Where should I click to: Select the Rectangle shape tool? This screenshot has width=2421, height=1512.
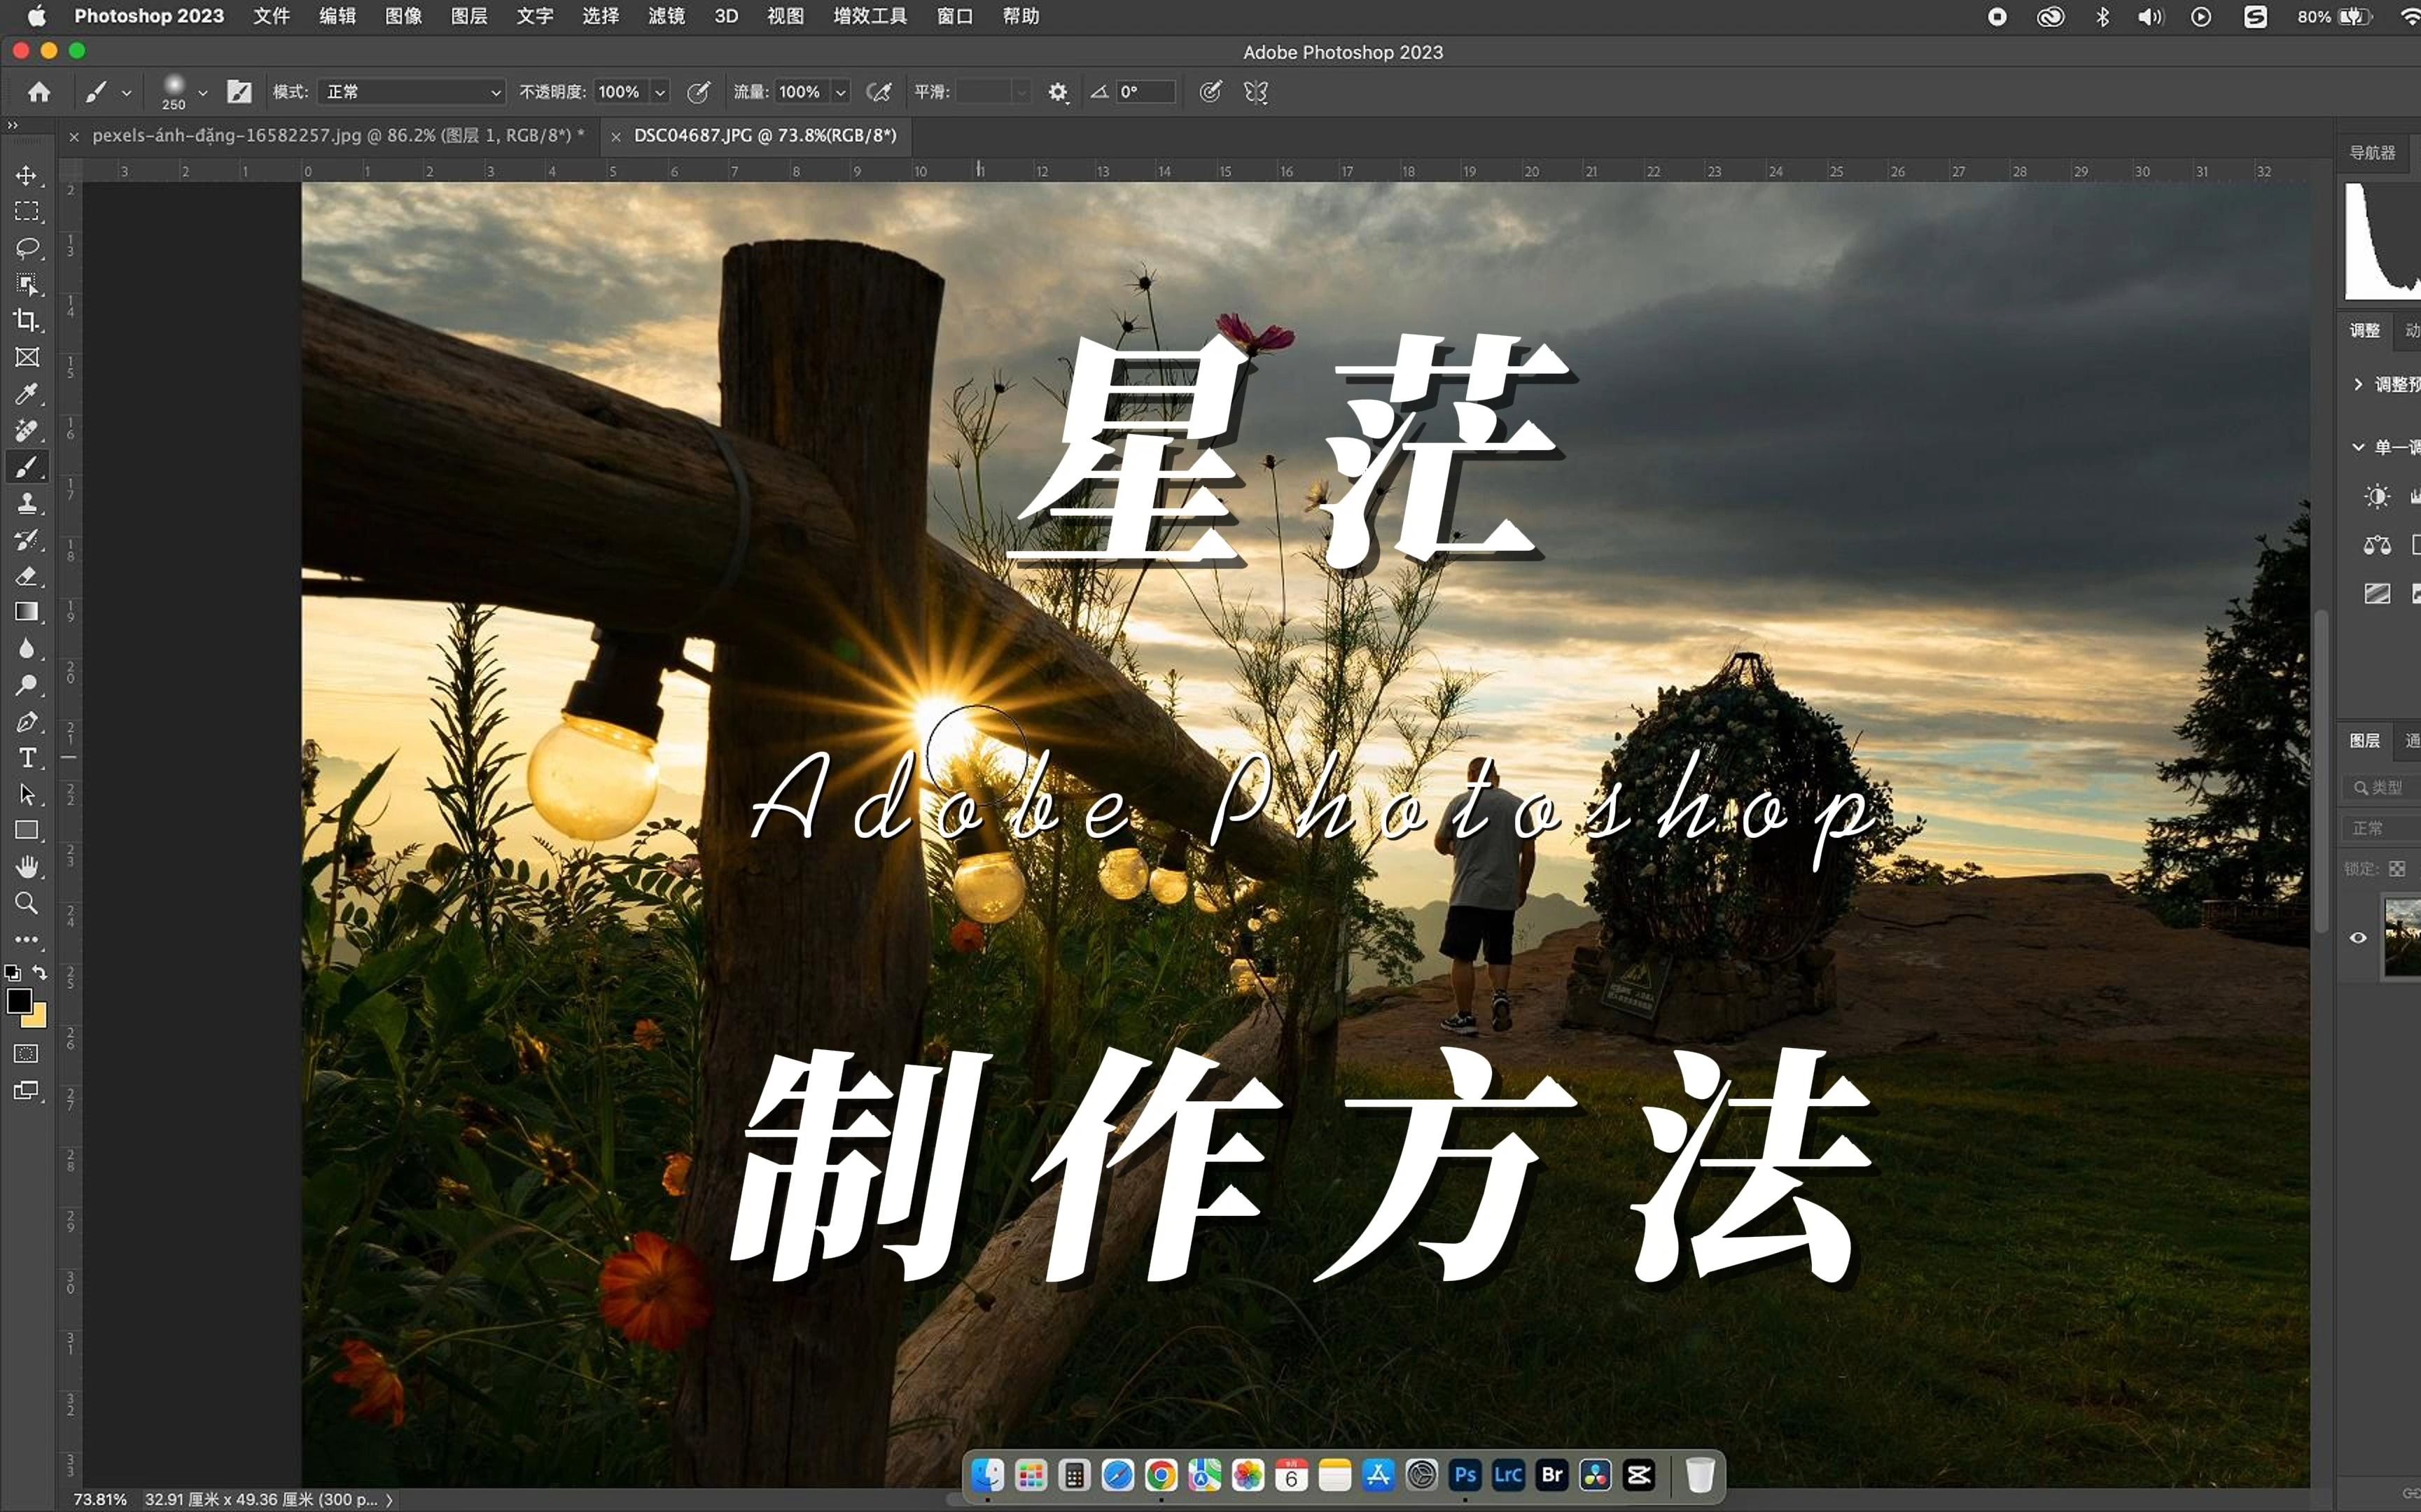click(27, 830)
